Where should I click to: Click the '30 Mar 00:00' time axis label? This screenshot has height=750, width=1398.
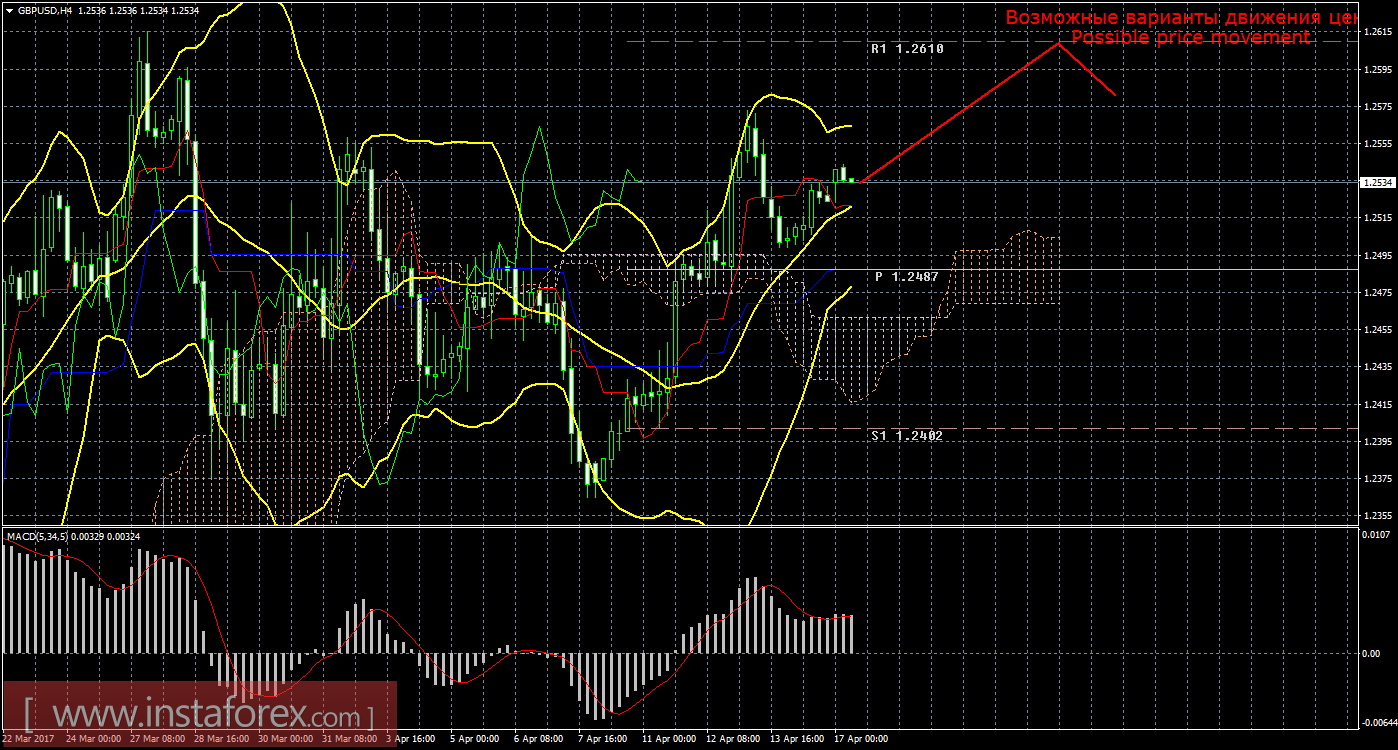(285, 740)
